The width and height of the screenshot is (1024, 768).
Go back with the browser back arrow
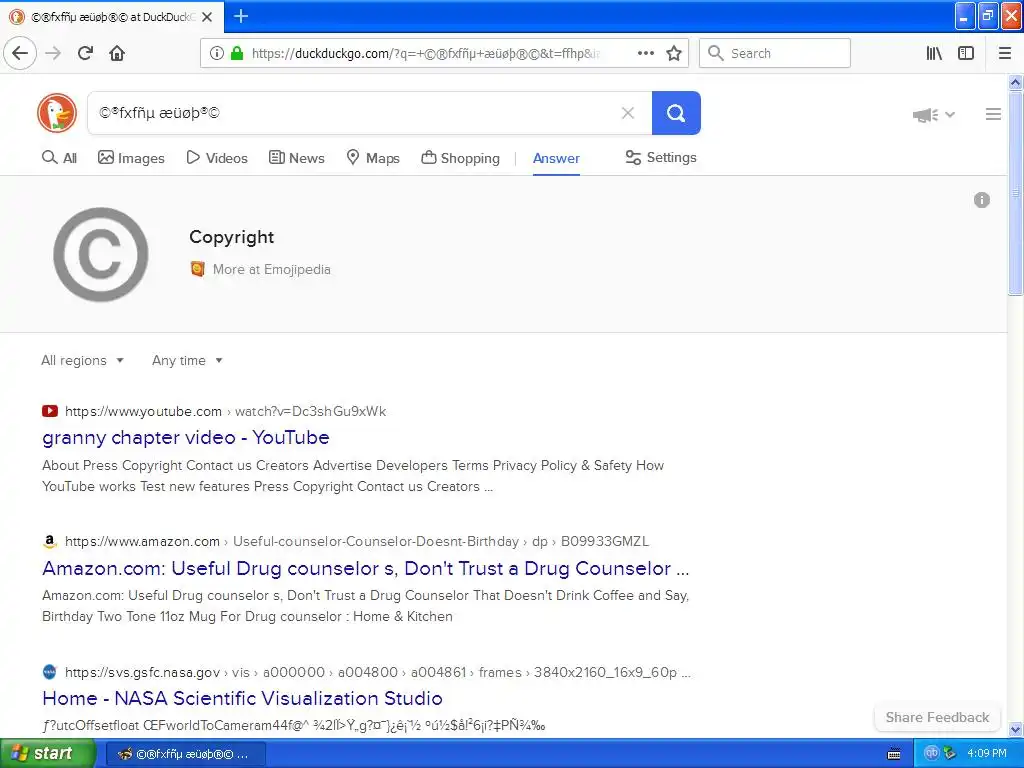pos(20,53)
